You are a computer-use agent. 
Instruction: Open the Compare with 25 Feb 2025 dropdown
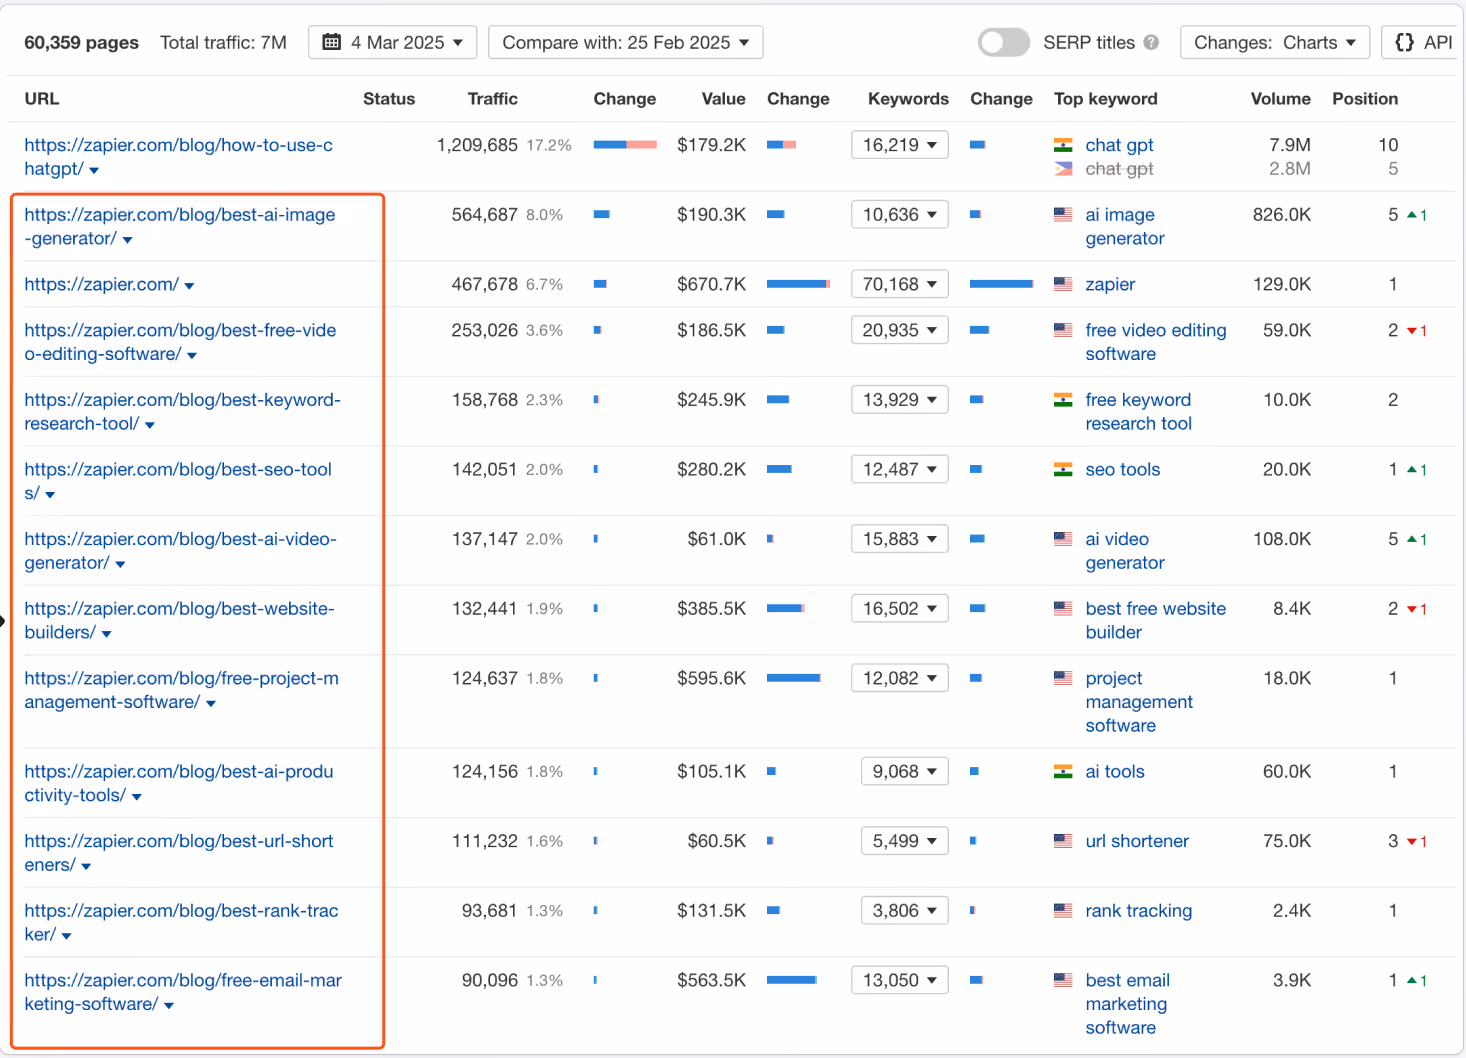tap(626, 42)
